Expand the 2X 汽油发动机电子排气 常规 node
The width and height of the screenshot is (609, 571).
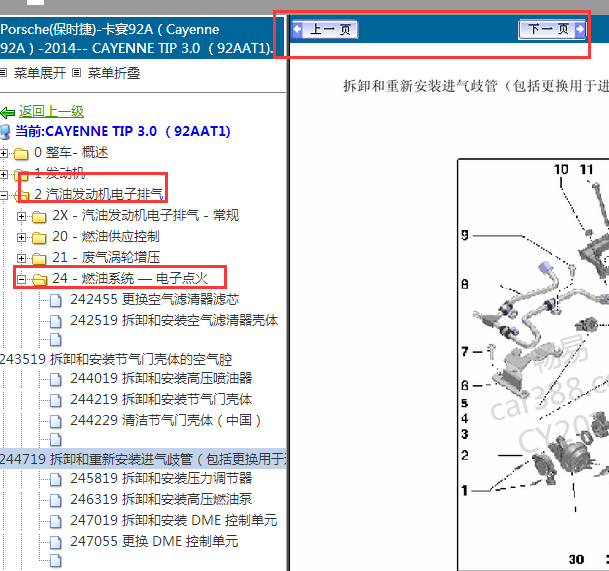click(x=22, y=216)
